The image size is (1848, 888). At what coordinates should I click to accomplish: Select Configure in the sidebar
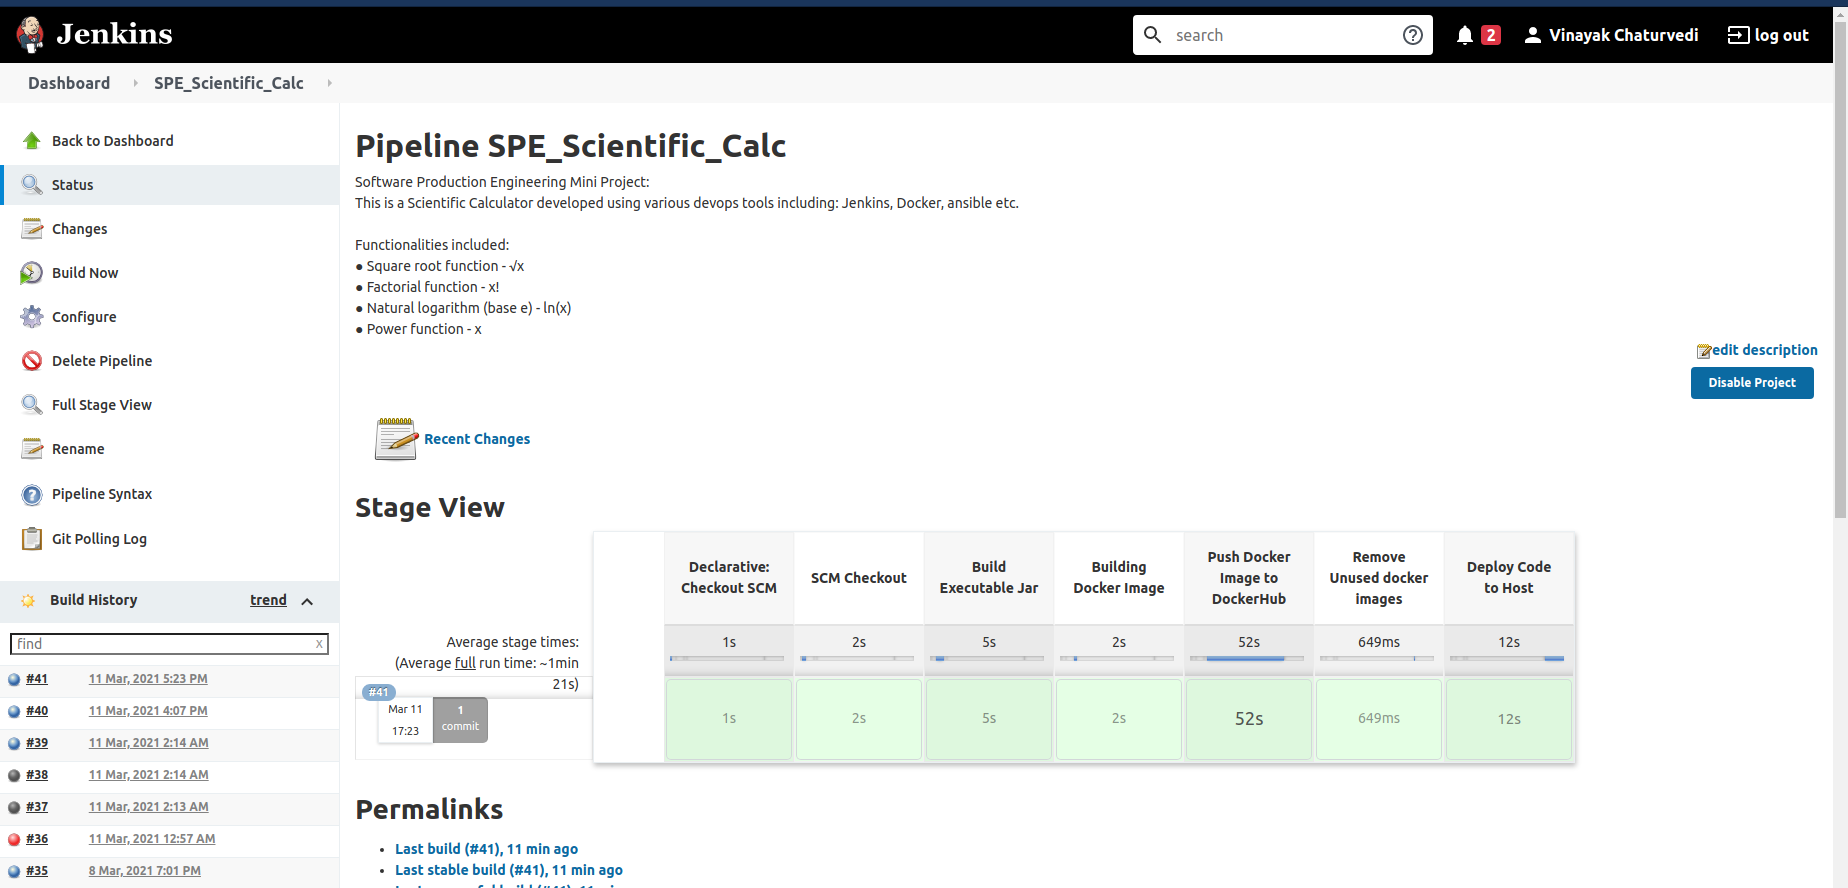[x=84, y=317]
